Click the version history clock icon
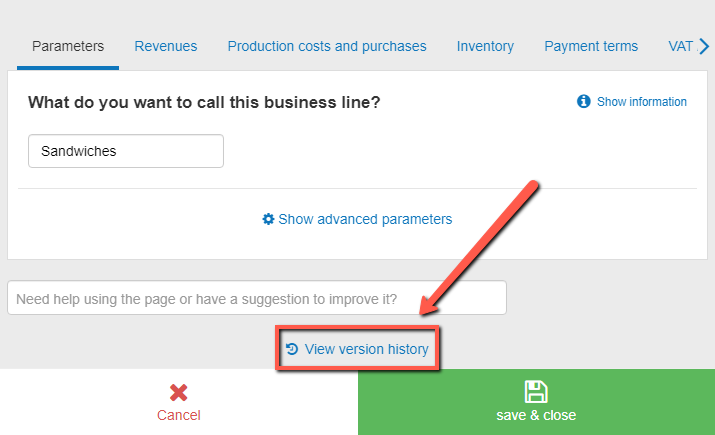 (292, 349)
